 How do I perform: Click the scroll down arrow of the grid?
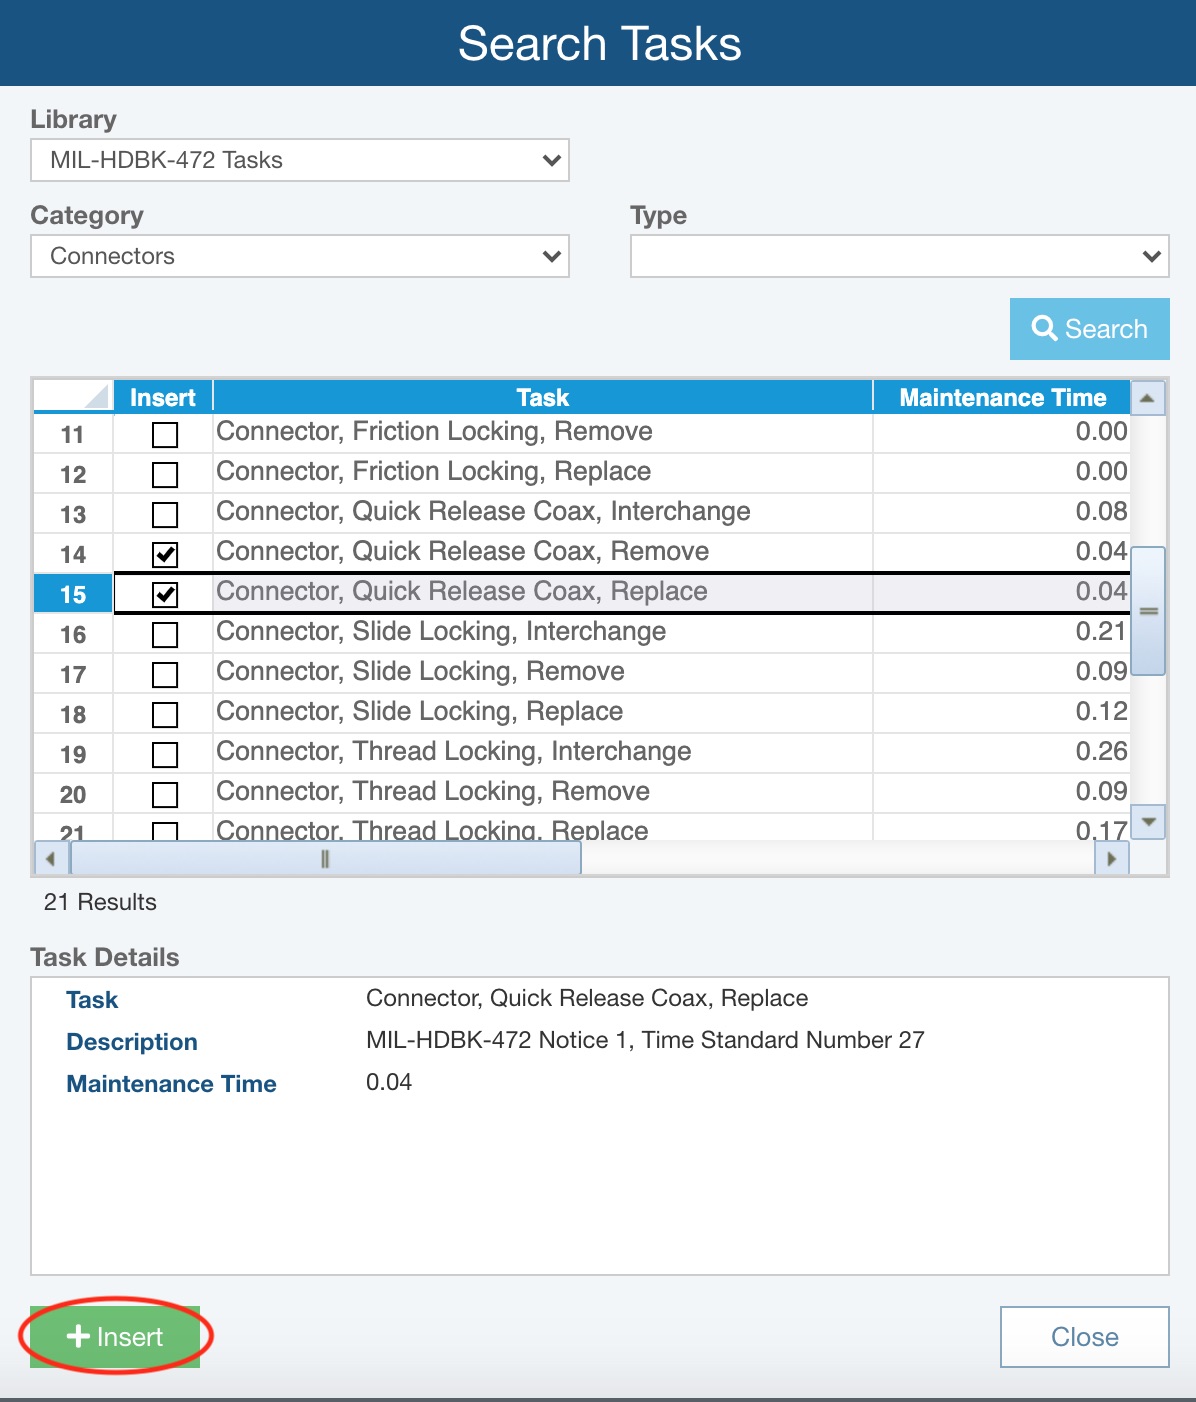[1148, 822]
